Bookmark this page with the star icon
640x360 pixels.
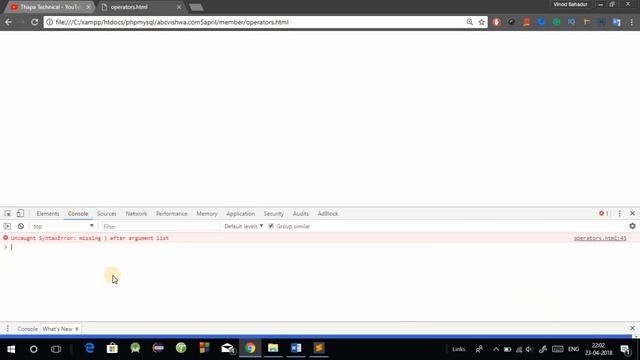click(482, 22)
